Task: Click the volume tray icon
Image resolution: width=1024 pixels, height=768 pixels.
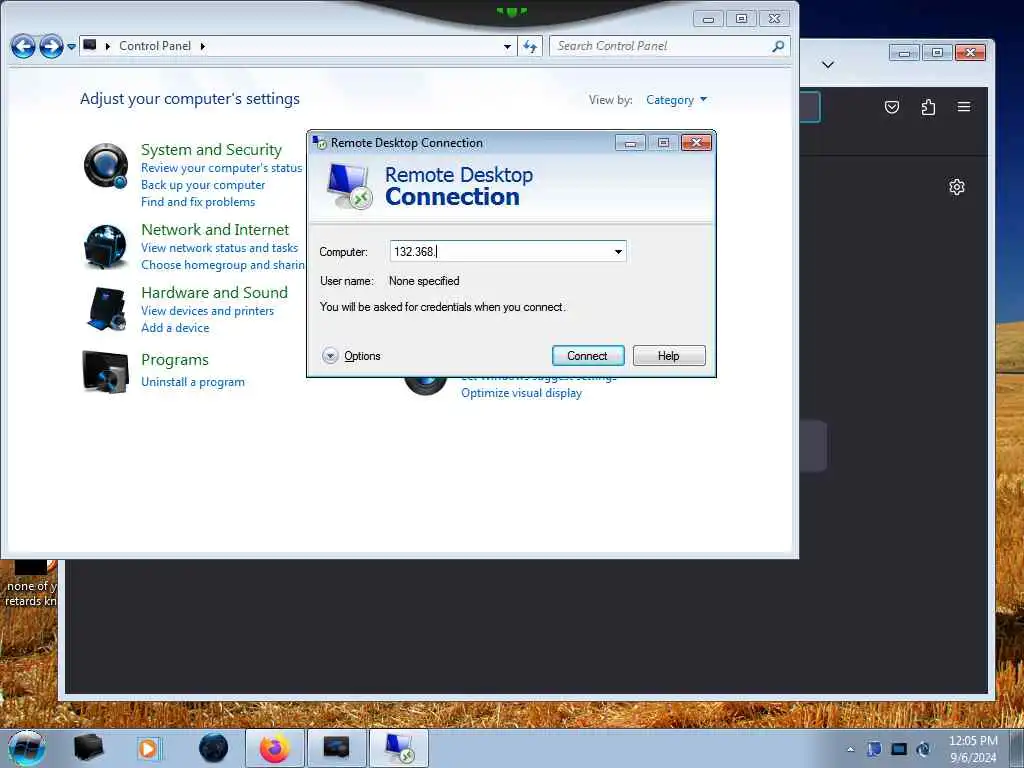Action: tap(923, 749)
